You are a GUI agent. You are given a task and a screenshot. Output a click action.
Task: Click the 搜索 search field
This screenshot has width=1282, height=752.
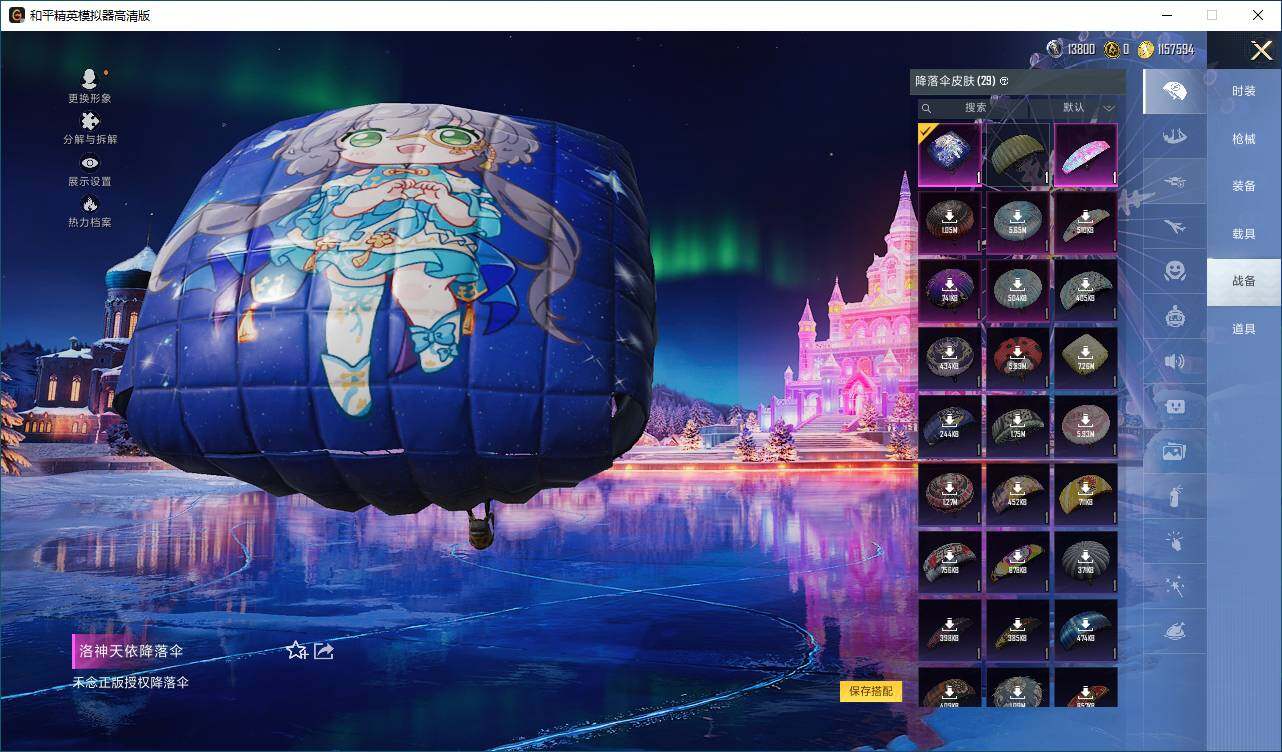[975, 108]
